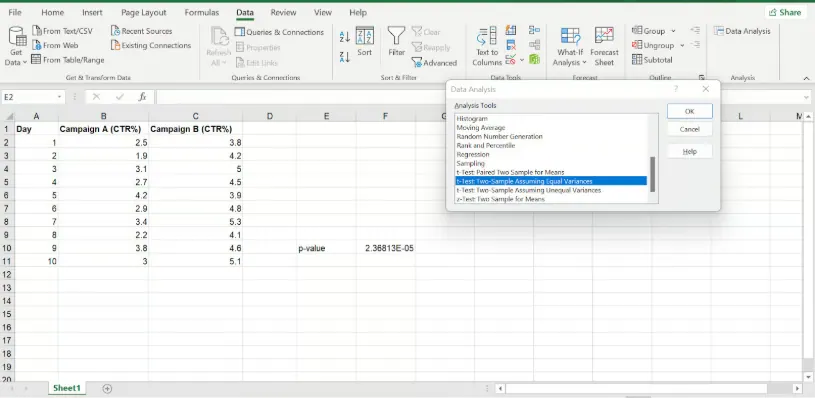Close the Data Analysis dialog
Screen dimensions: 815x398
705,89
